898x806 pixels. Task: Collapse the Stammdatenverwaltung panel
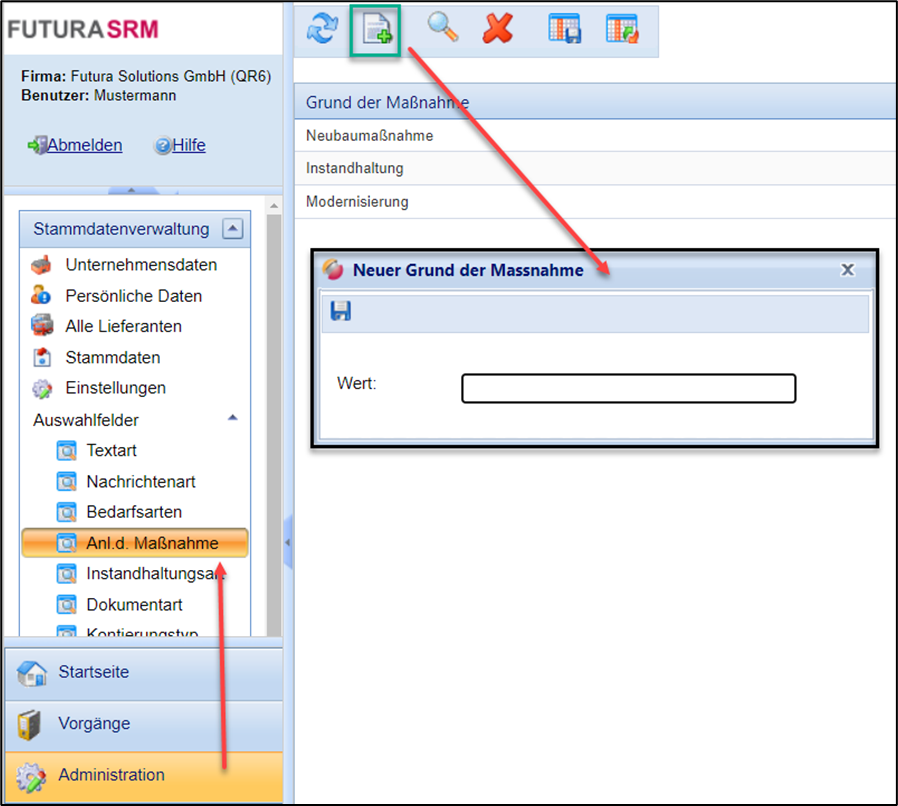click(x=232, y=229)
